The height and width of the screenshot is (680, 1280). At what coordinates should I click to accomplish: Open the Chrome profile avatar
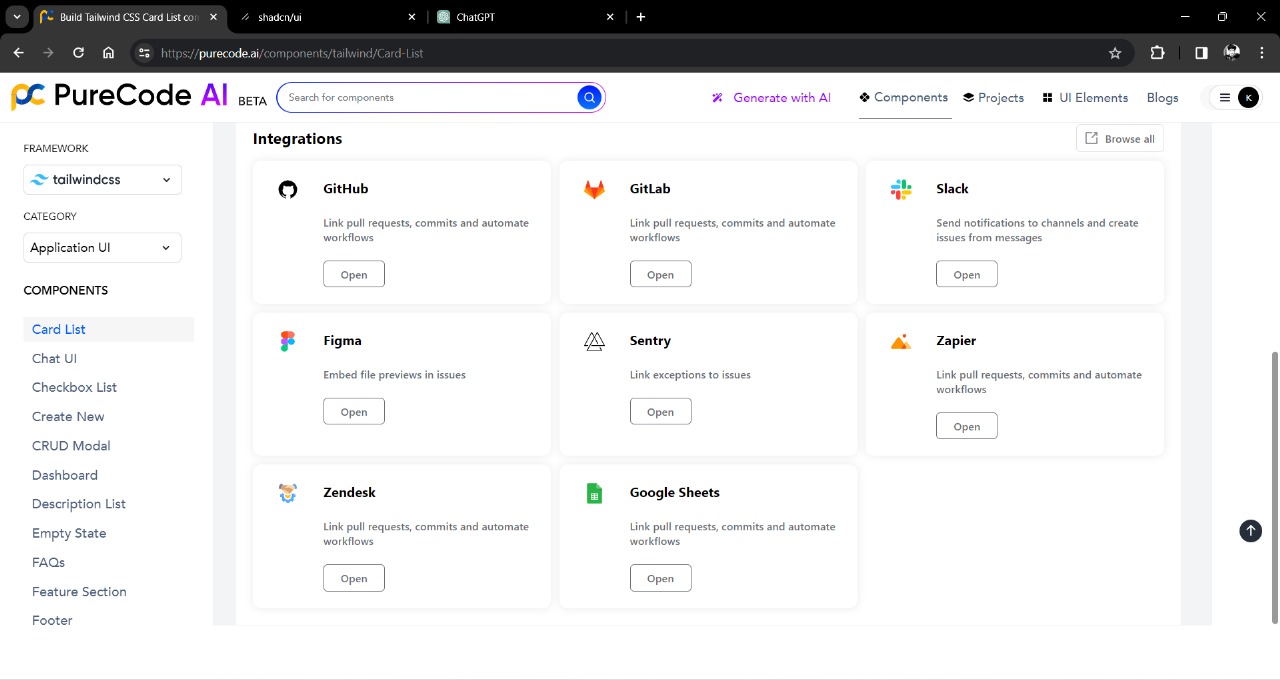point(1232,53)
